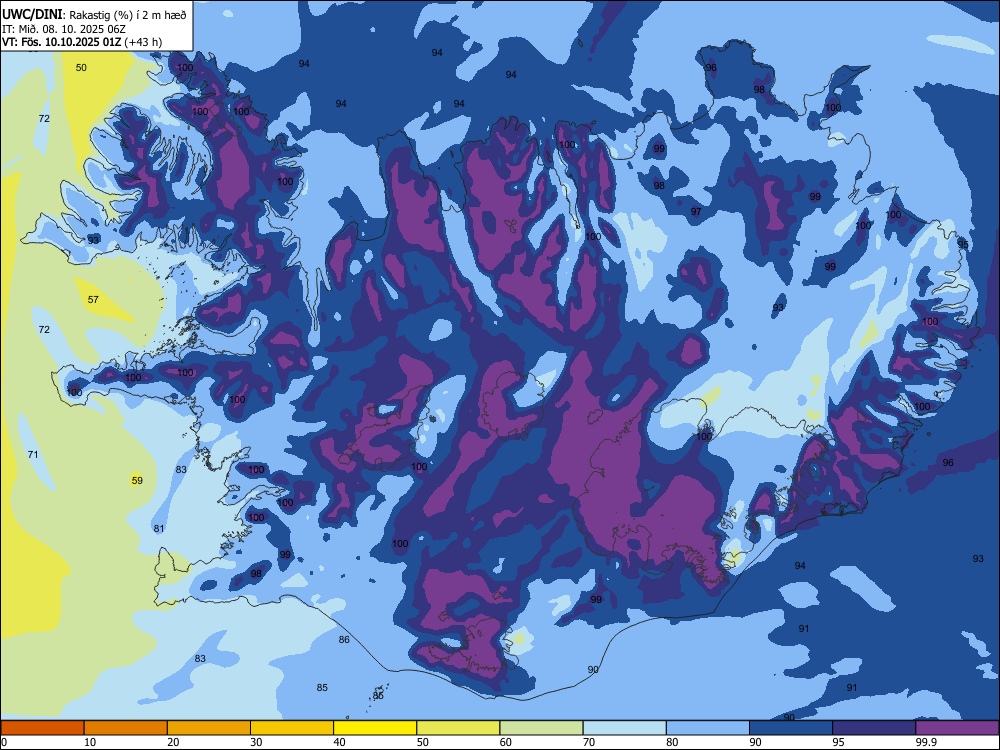The width and height of the screenshot is (1000, 750).
Task: Click the pale blue 70-80 legend swatch
Action: (624, 728)
